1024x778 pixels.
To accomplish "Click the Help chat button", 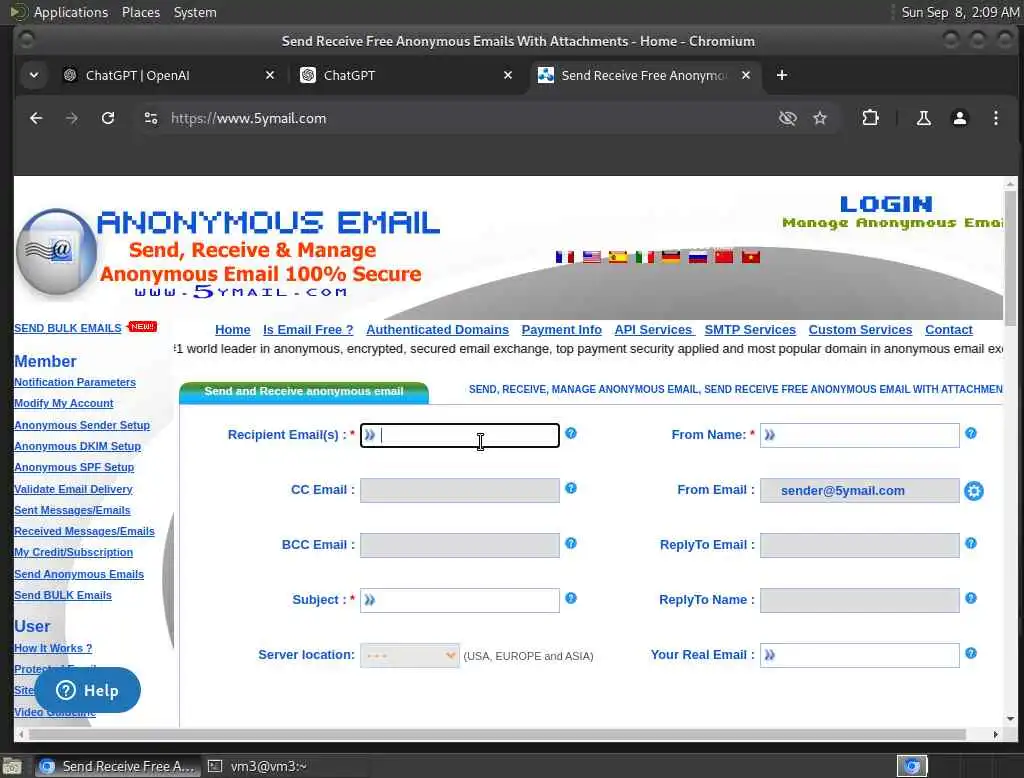I will tap(88, 690).
